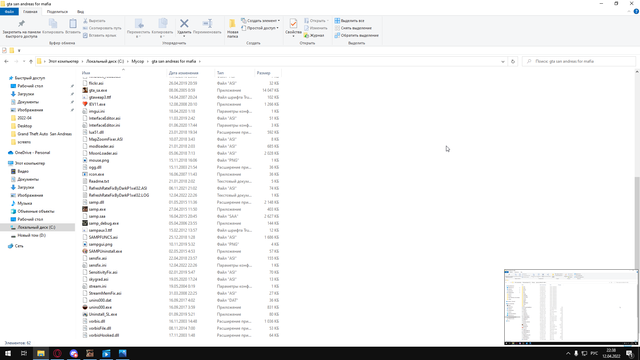The image size is (640, 360).
Task: Select the gta_sa.exe file
Action: 98,90
